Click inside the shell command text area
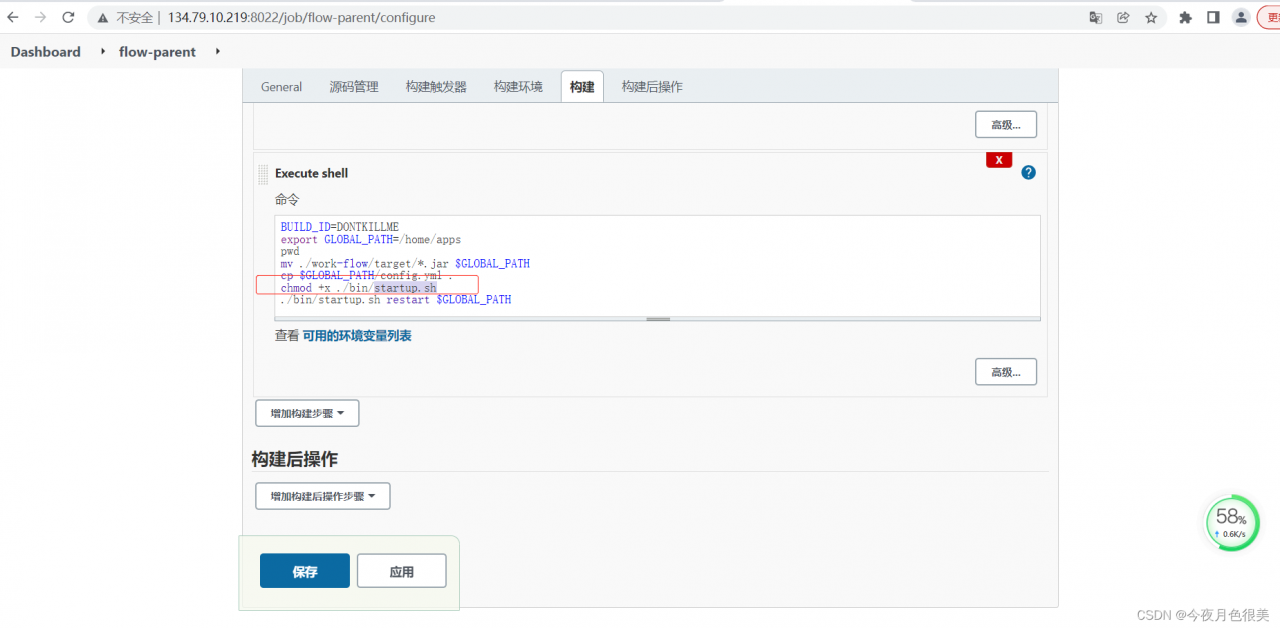 point(657,265)
